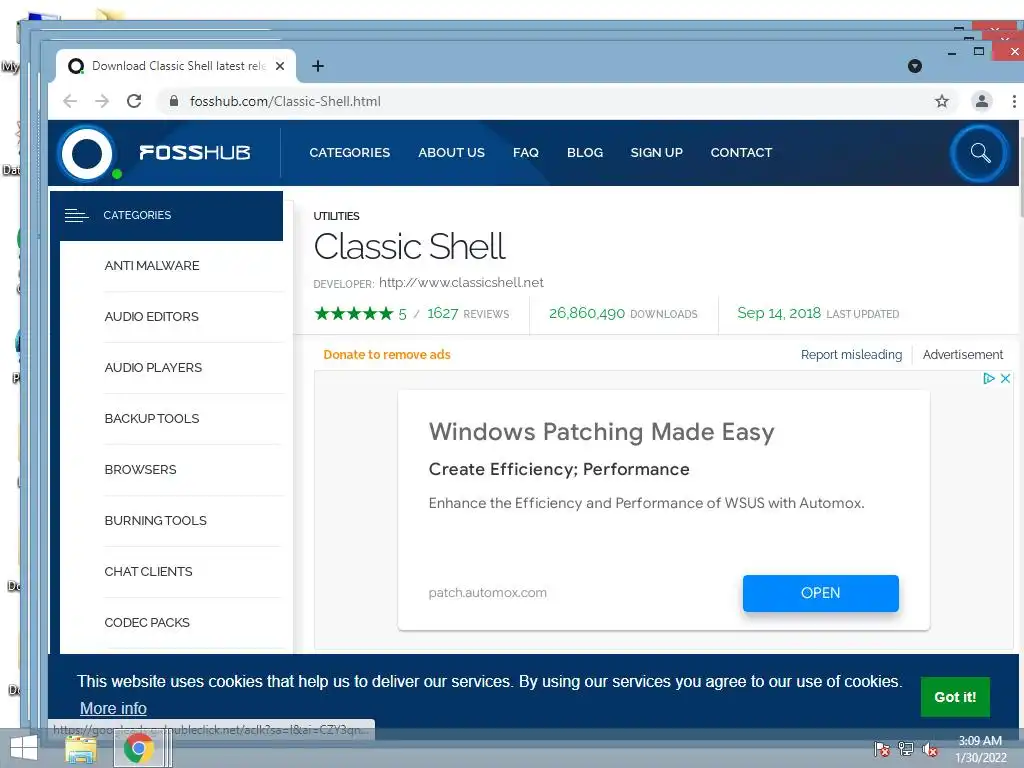Click the UTILITIES breadcrumb link

(x=336, y=216)
